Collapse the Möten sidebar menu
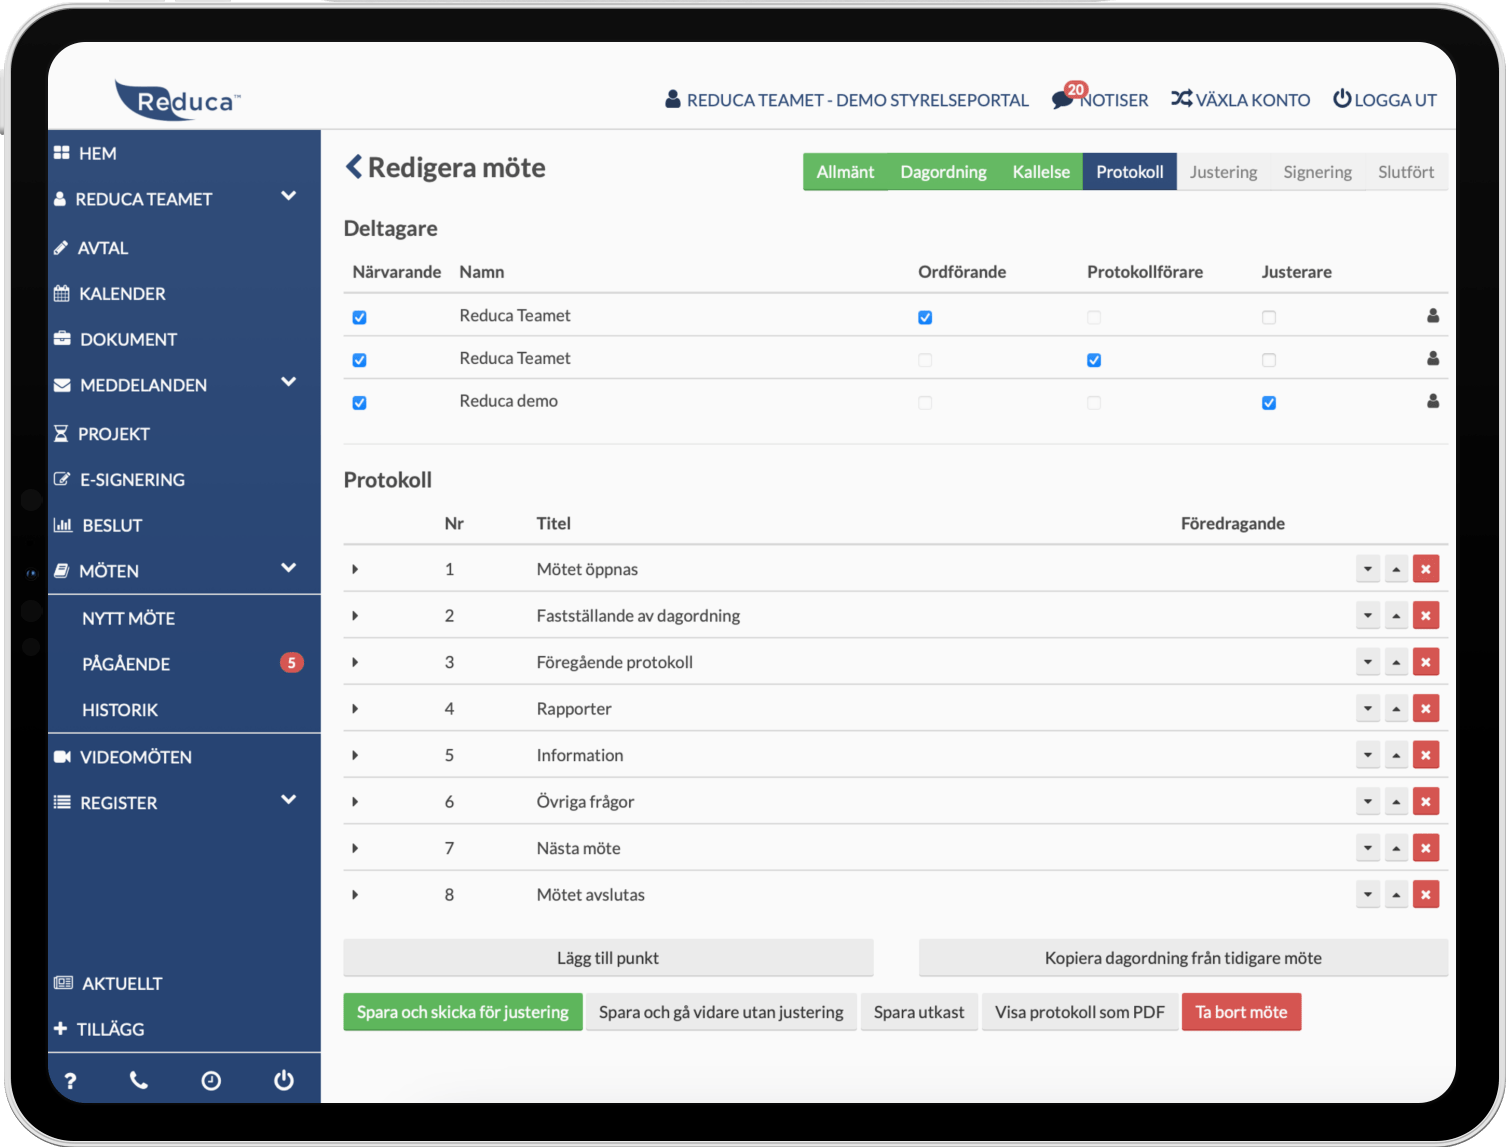1510x1147 pixels. [288, 569]
